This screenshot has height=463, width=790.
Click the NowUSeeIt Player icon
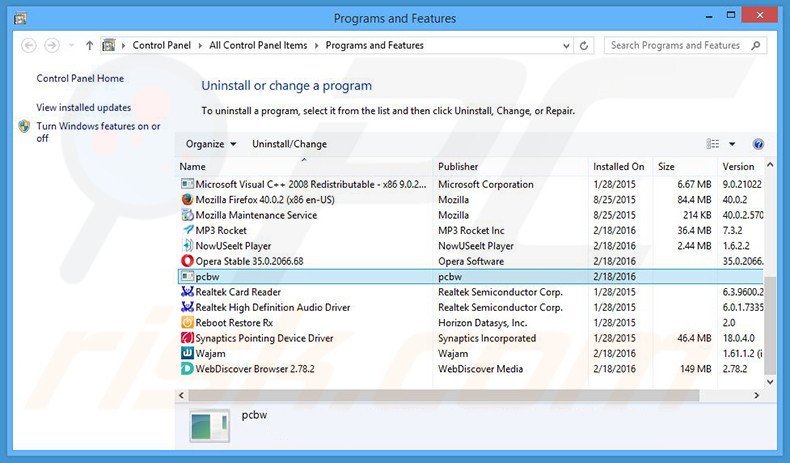[187, 246]
